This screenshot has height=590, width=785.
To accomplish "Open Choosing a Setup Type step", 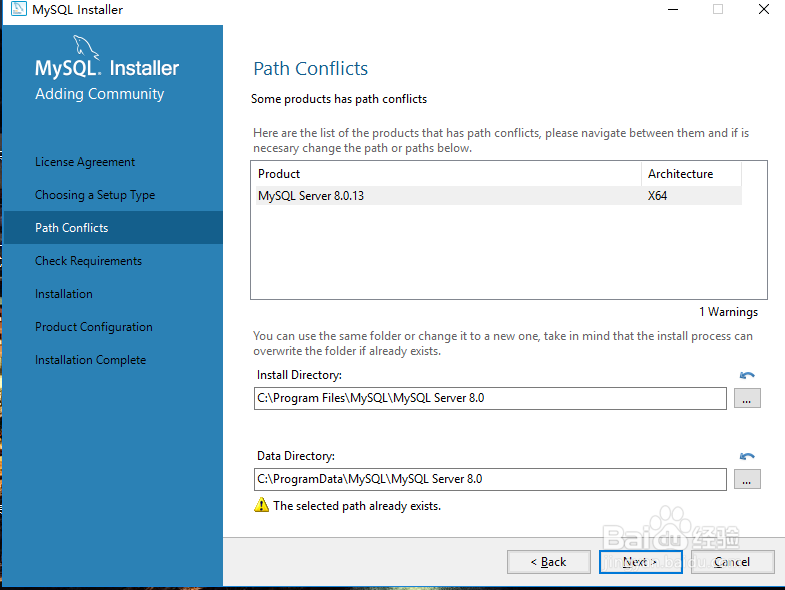I will pos(95,195).
